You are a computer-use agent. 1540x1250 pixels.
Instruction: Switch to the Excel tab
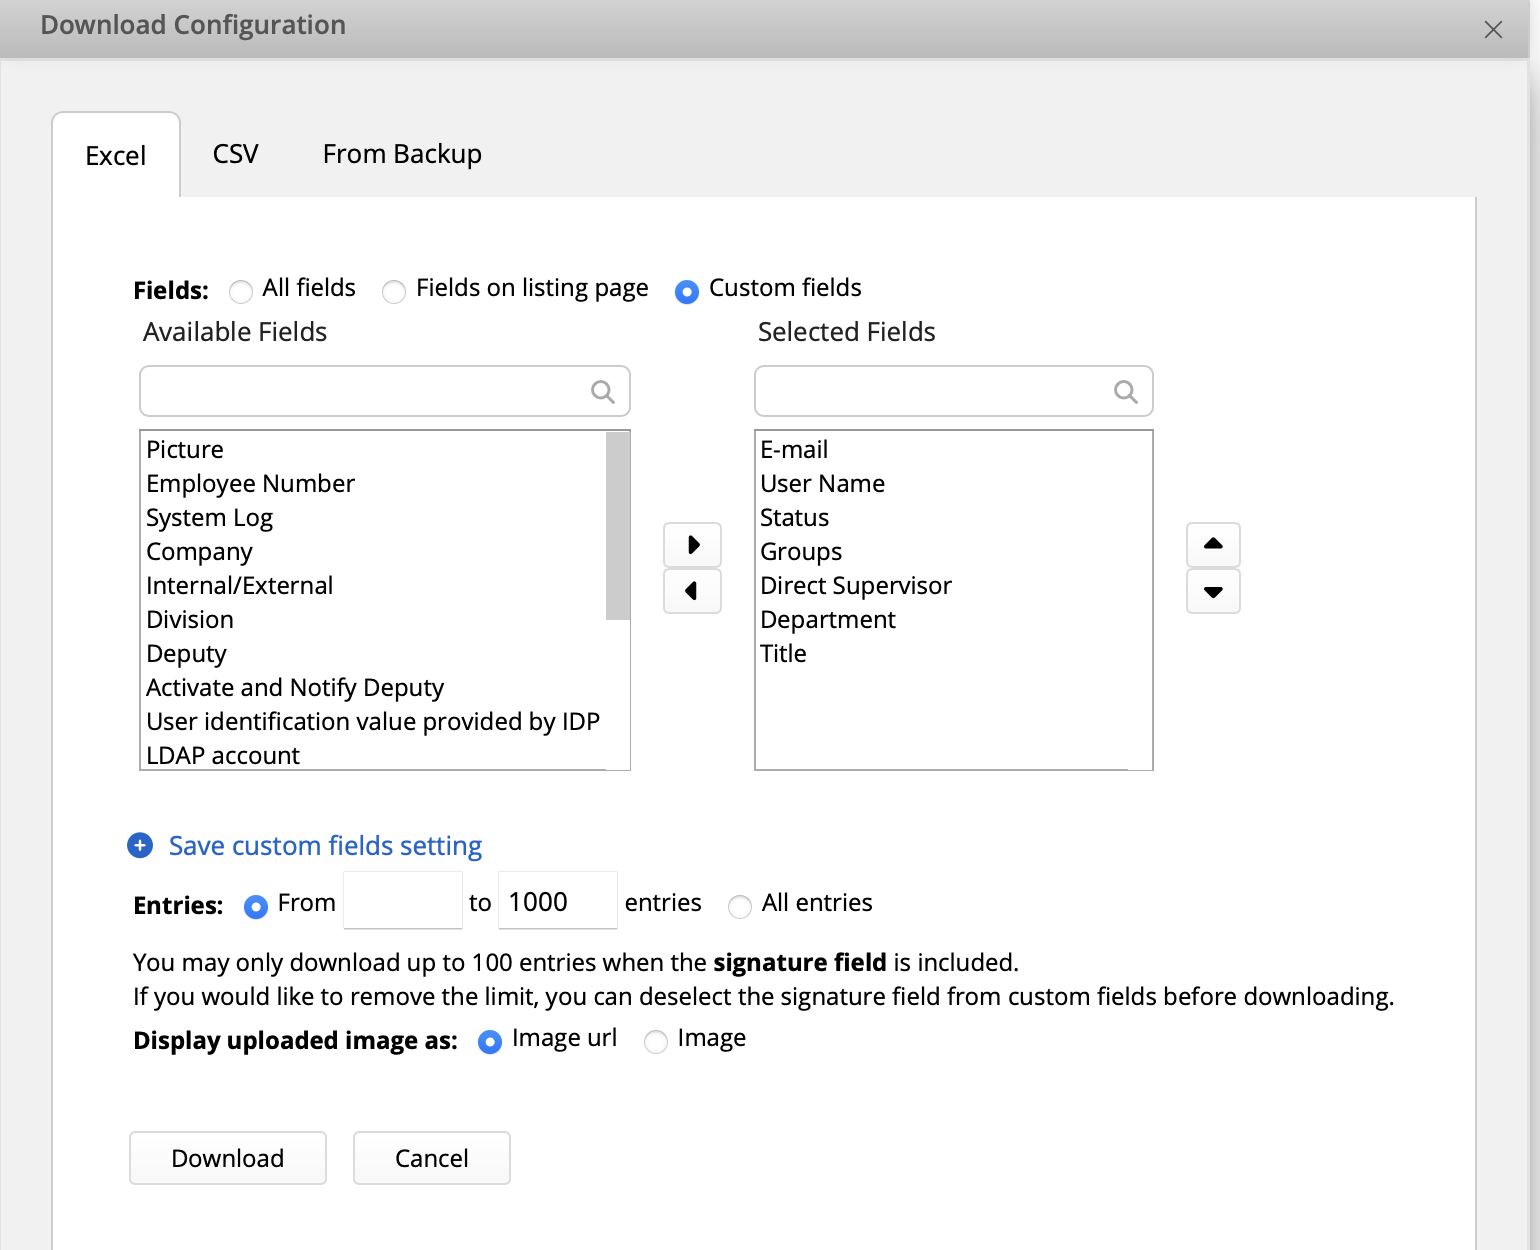[116, 155]
